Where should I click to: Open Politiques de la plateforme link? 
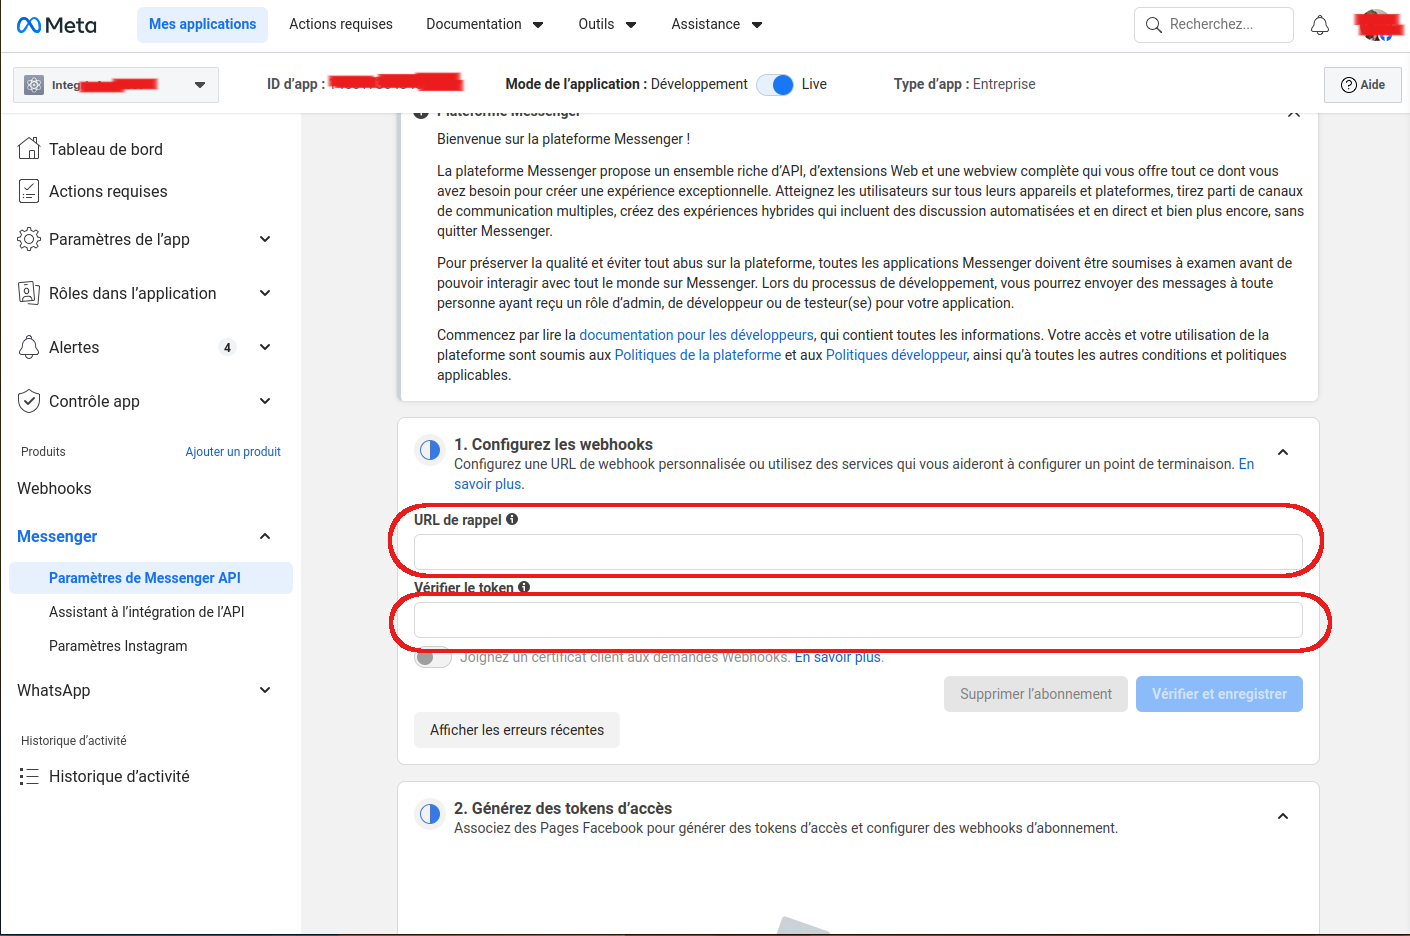pos(698,355)
